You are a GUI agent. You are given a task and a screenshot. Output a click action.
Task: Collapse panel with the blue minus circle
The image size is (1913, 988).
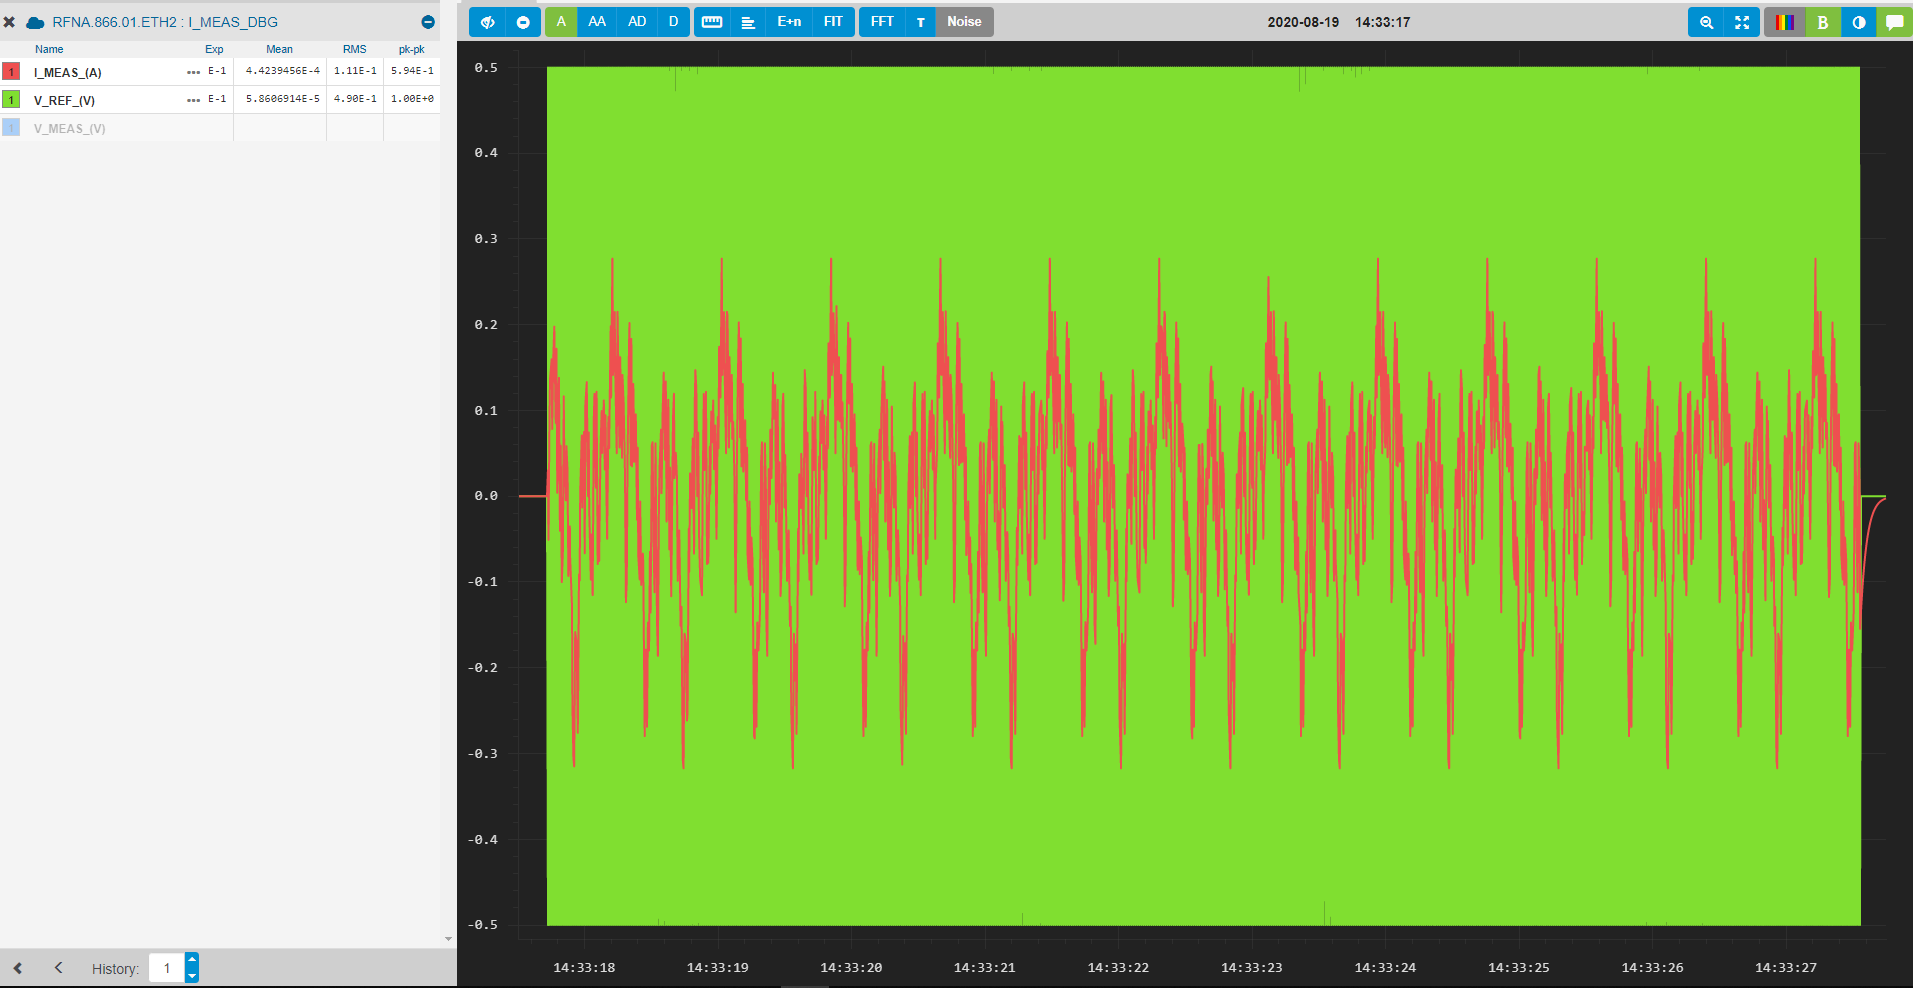[x=428, y=22]
